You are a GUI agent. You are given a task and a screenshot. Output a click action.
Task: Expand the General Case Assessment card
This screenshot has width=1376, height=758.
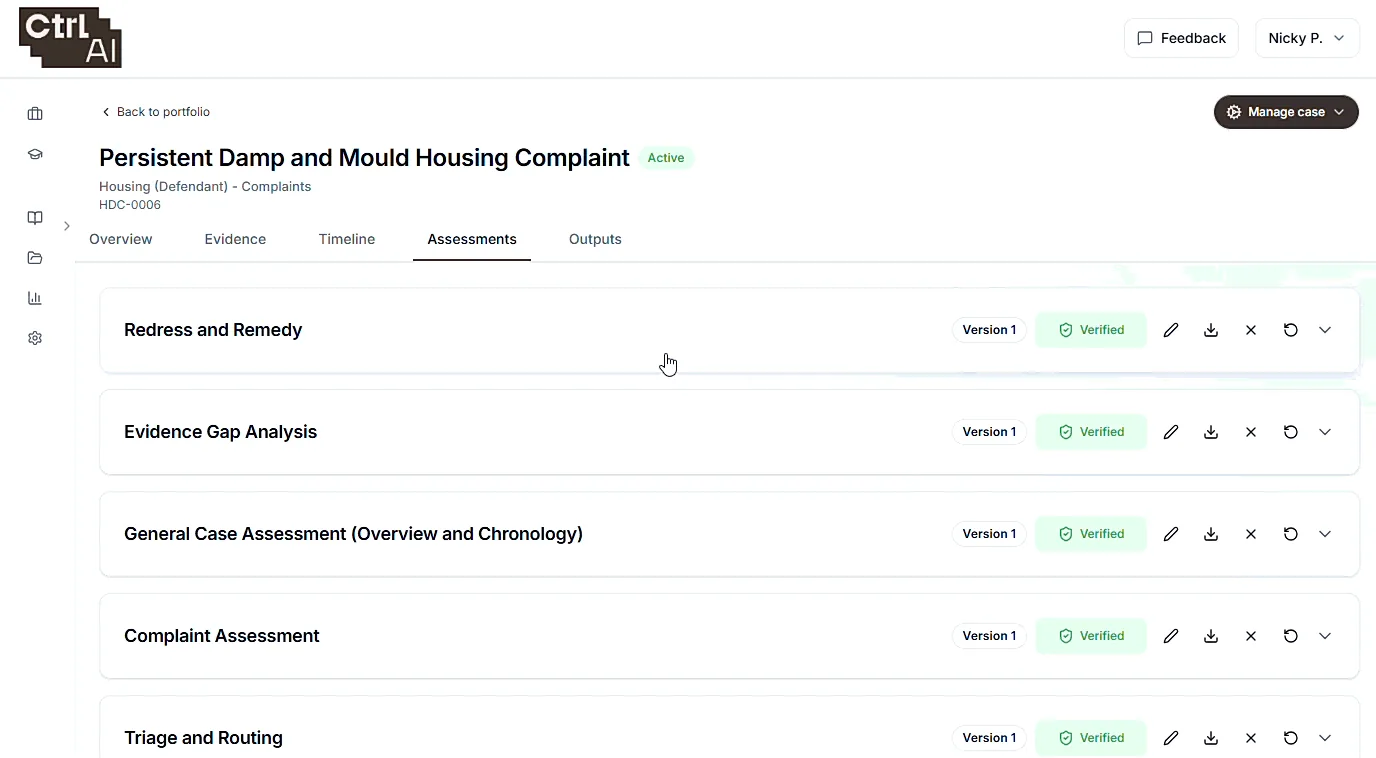tap(1325, 534)
